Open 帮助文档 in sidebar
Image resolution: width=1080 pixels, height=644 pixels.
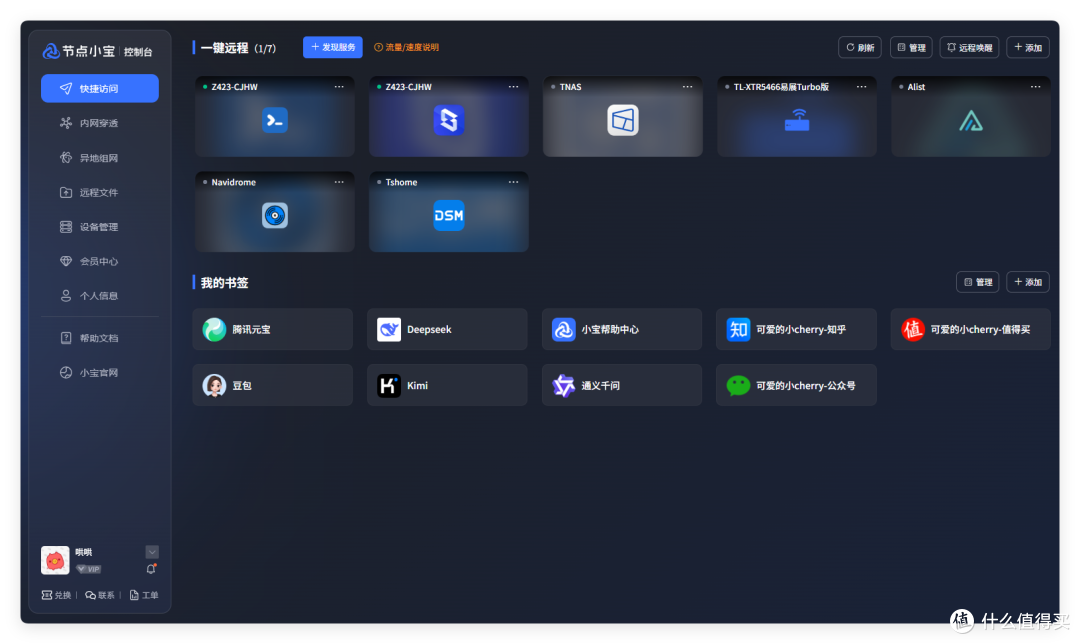click(x=100, y=337)
